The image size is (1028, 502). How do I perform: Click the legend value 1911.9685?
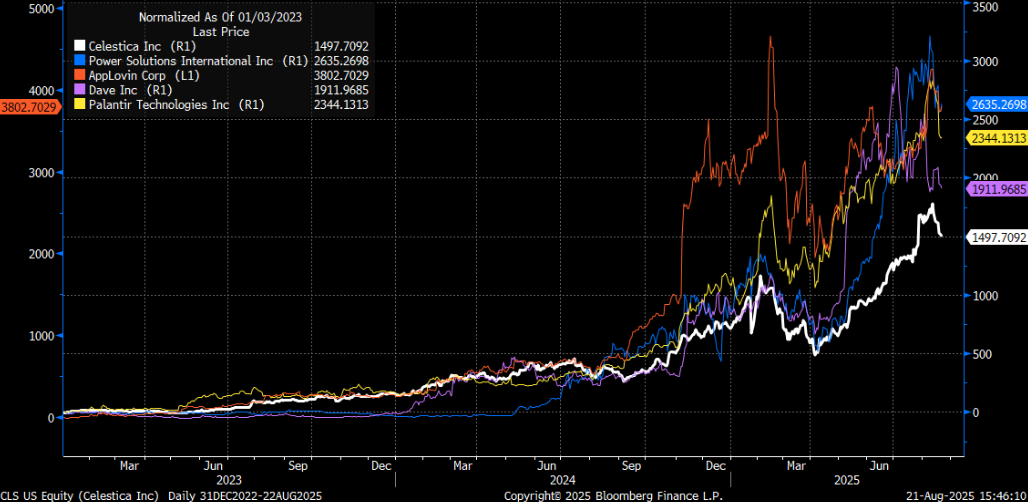tap(342, 90)
